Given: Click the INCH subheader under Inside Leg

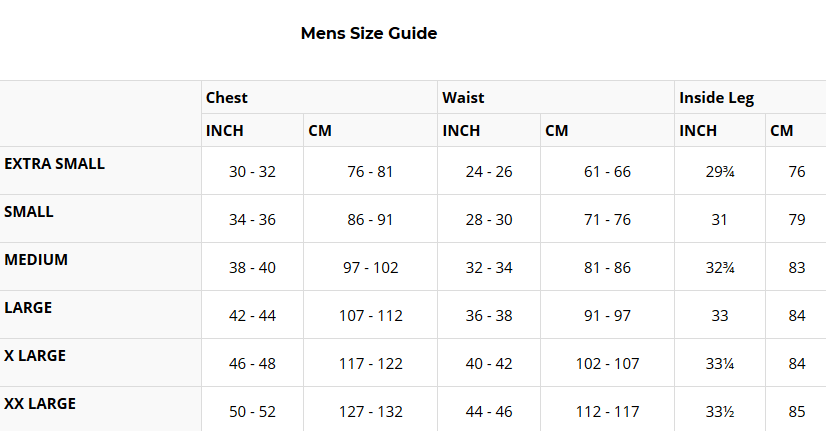Looking at the screenshot, I should point(698,131).
